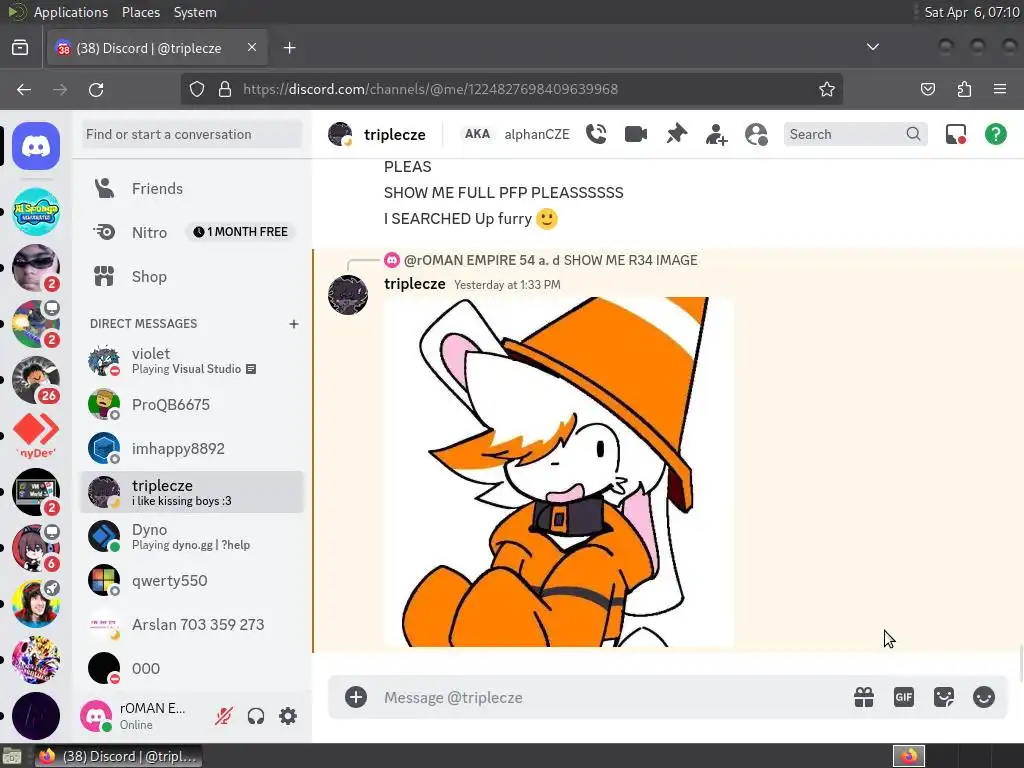The image size is (1024, 768).
Task: Open Shop page
Action: pyautogui.click(x=192, y=276)
